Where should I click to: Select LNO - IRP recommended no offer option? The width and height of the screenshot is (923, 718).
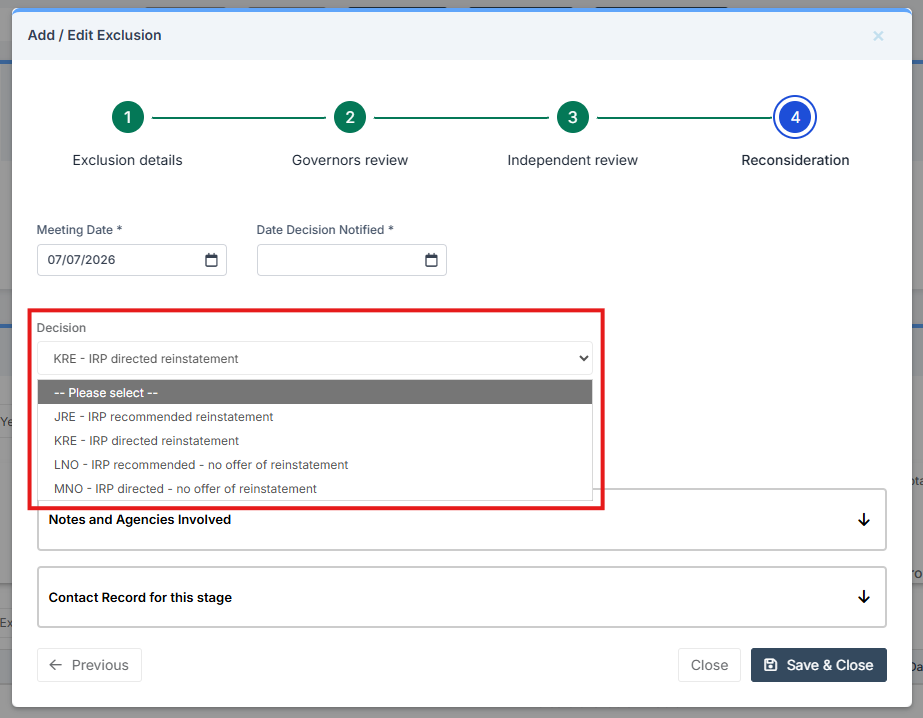pyautogui.click(x=315, y=465)
